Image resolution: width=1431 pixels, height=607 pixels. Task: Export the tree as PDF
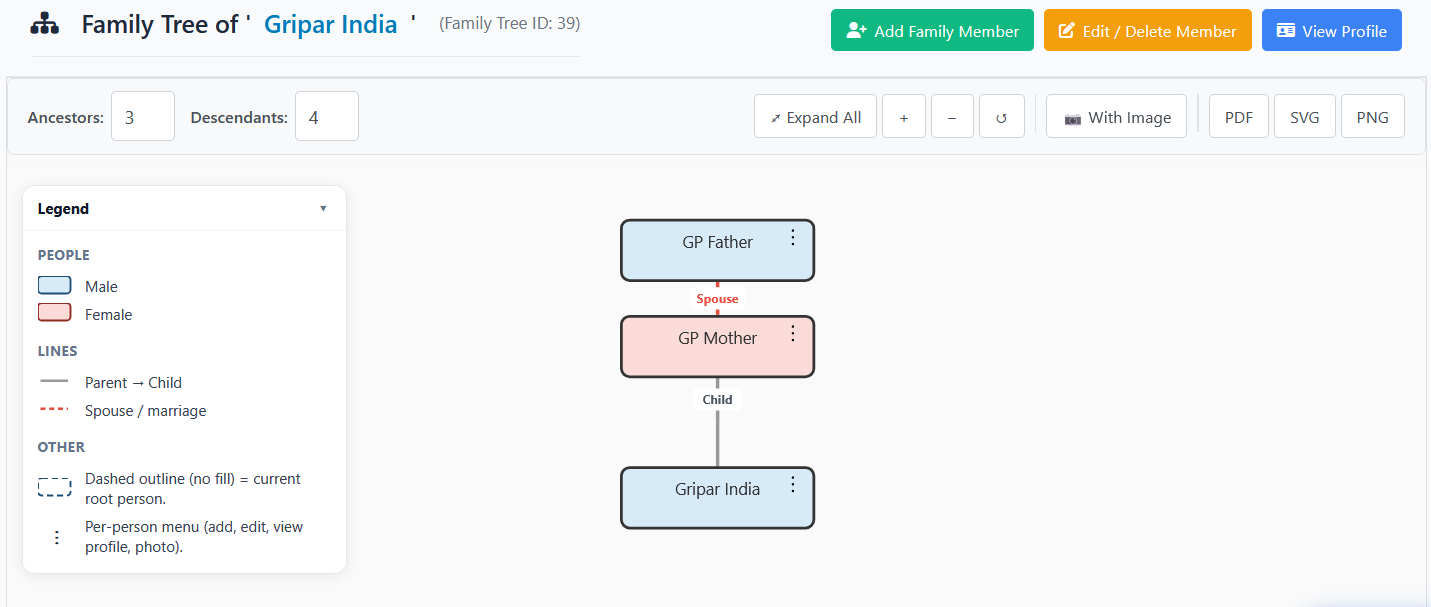[x=1239, y=117]
